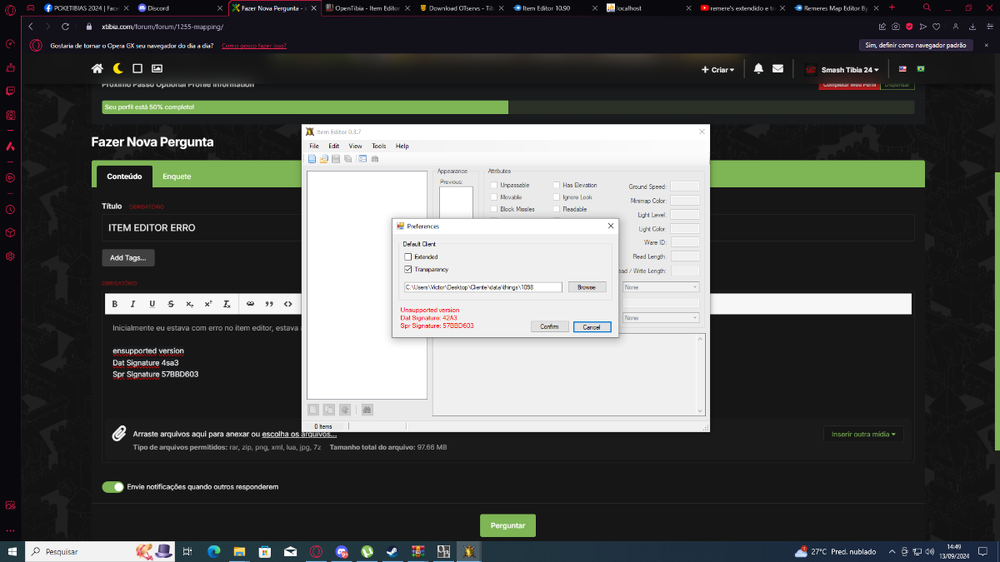Uncheck the Transparency checkbox
The image size is (1000, 562).
pyautogui.click(x=408, y=269)
